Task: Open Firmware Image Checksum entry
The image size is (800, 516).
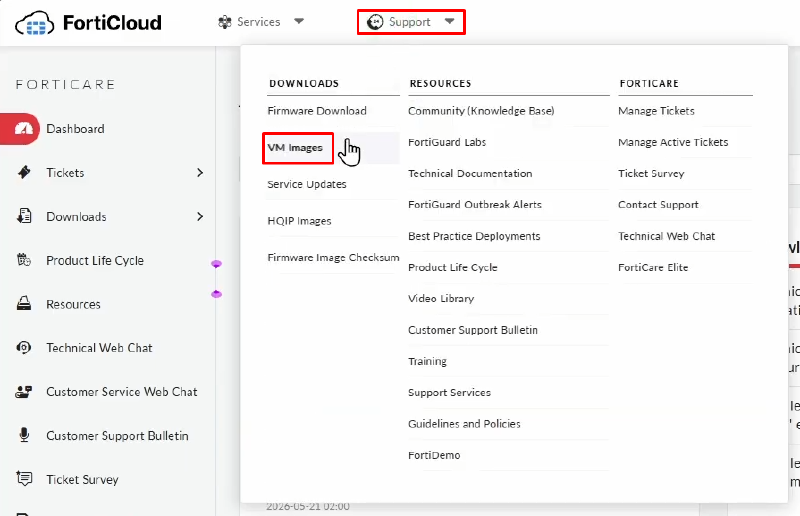Action: pyautogui.click(x=333, y=258)
